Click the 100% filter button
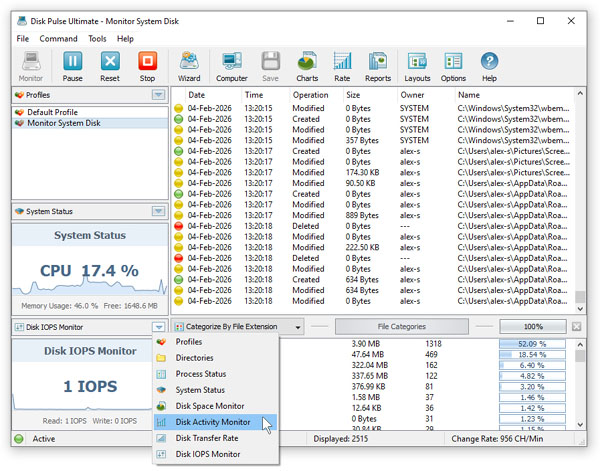The image size is (600, 471). pos(533,327)
